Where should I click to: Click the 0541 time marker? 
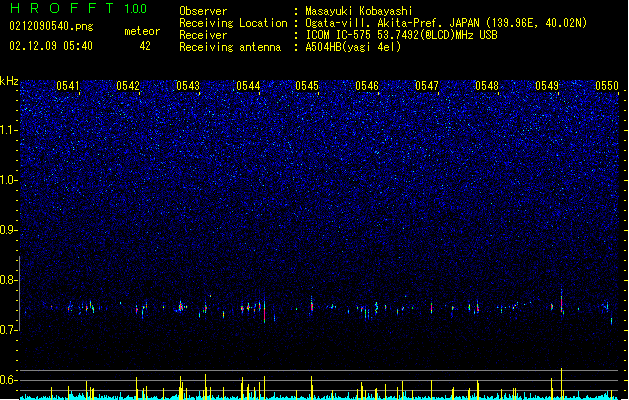tap(68, 86)
